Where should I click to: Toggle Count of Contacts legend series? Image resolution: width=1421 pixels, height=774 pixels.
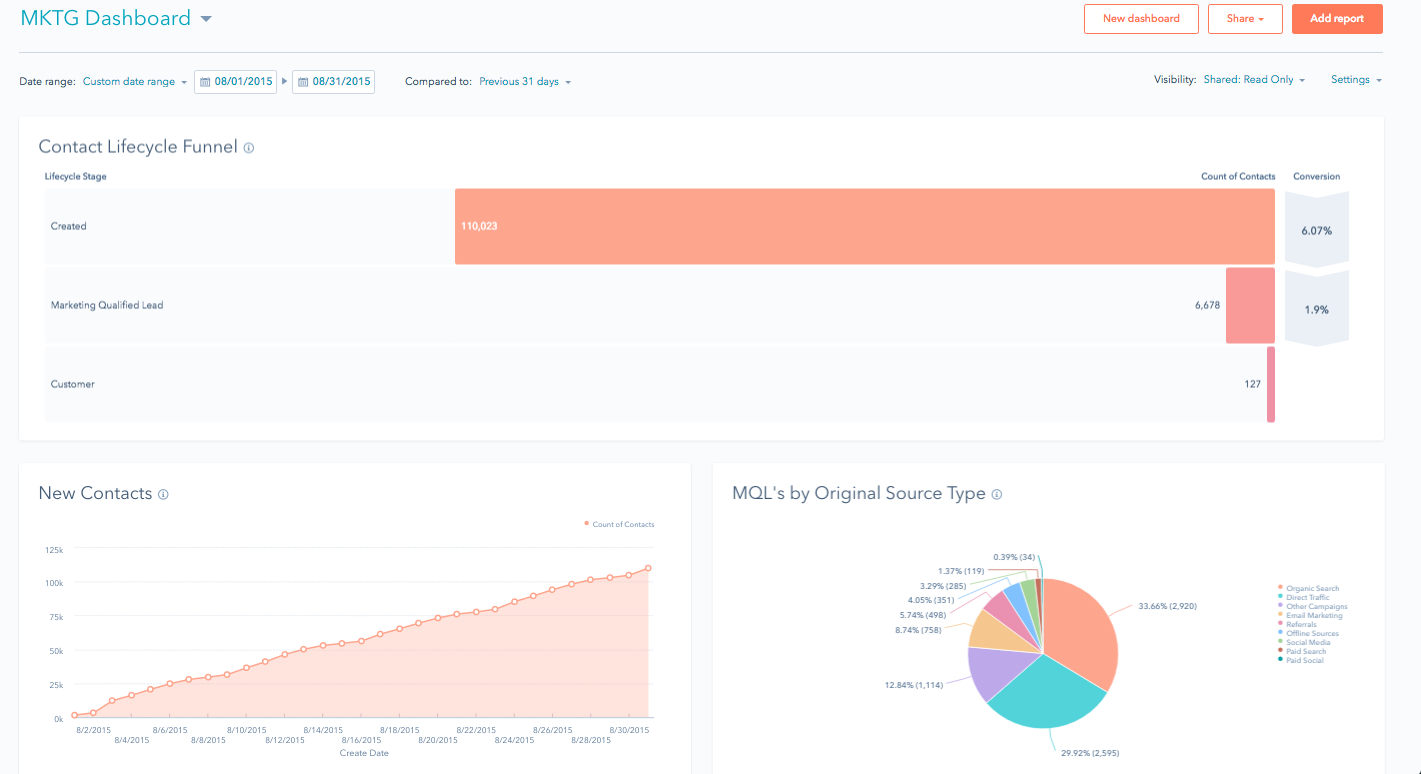[619, 524]
